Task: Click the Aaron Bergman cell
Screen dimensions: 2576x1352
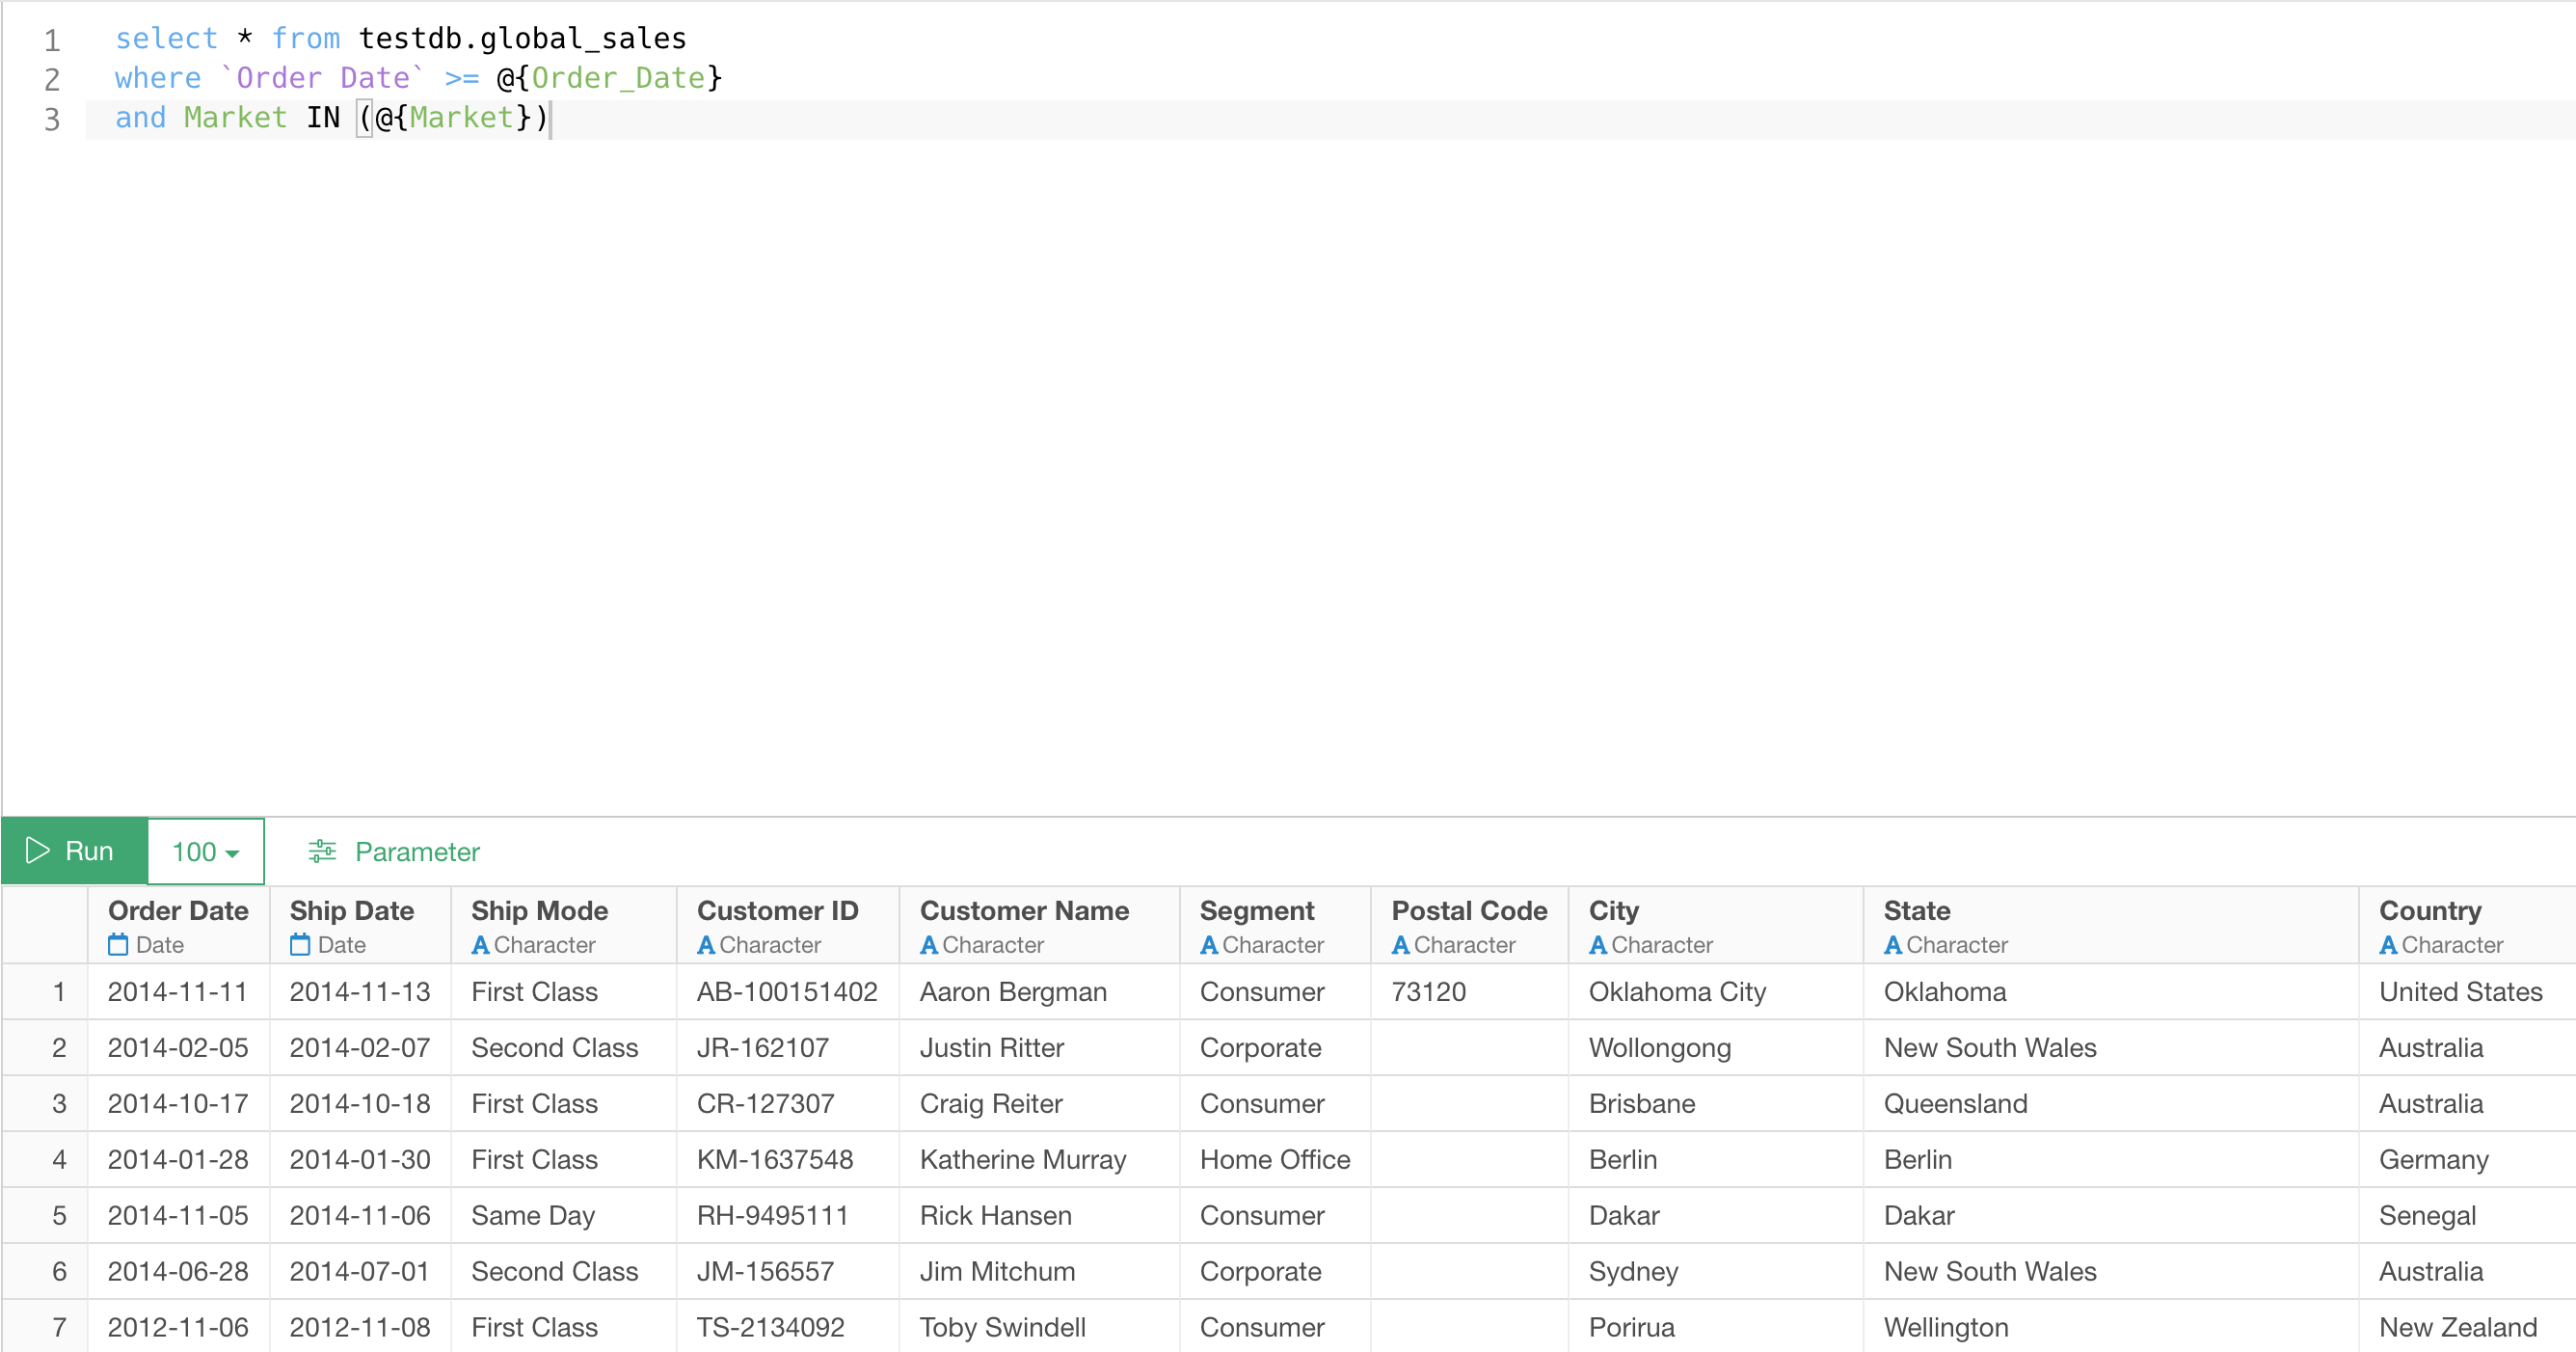Action: pyautogui.click(x=1012, y=991)
